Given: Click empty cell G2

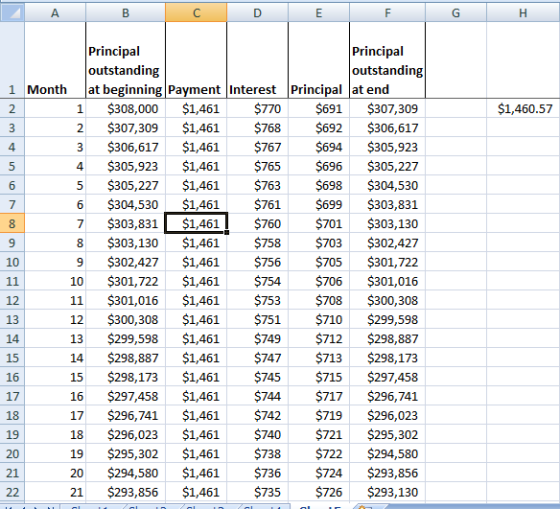Looking at the screenshot, I should (456, 109).
